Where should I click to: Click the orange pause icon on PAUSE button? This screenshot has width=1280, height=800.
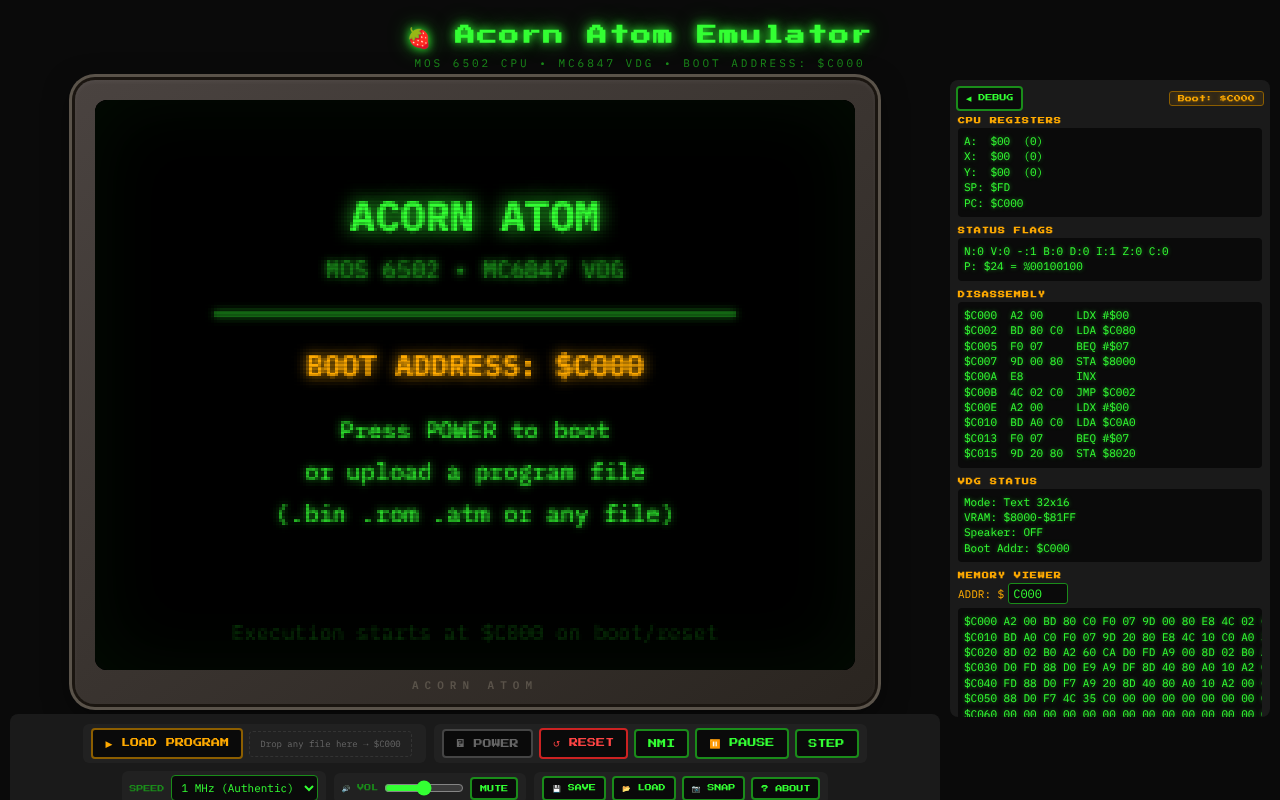point(715,742)
